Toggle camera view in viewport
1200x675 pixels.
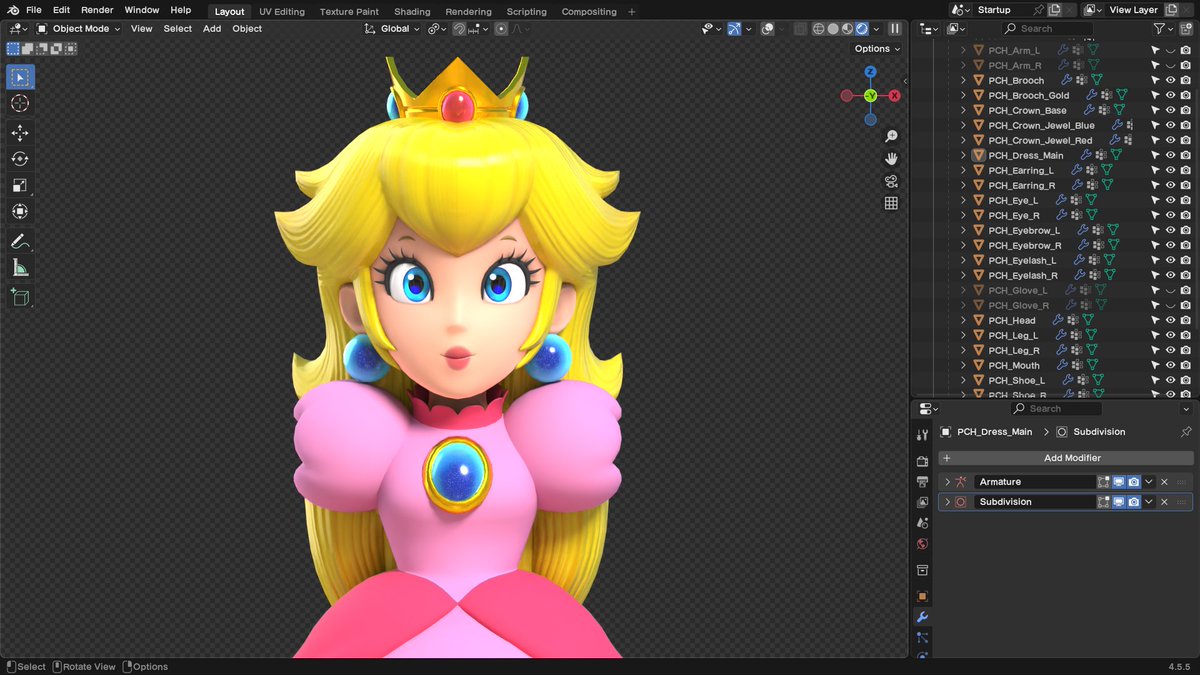pyautogui.click(x=891, y=181)
